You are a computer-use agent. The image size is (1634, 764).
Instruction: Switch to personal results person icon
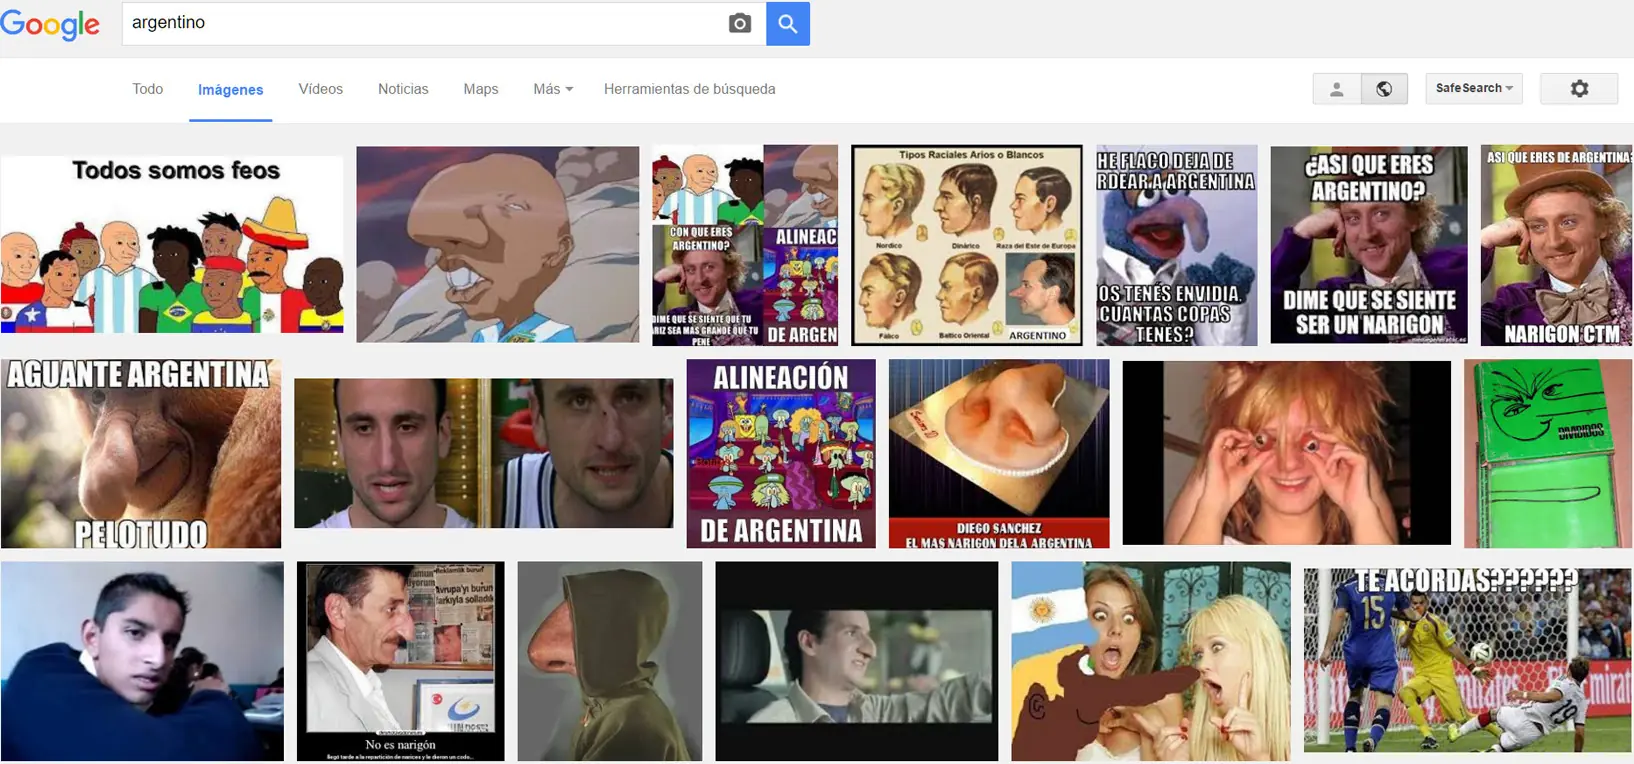(x=1337, y=89)
